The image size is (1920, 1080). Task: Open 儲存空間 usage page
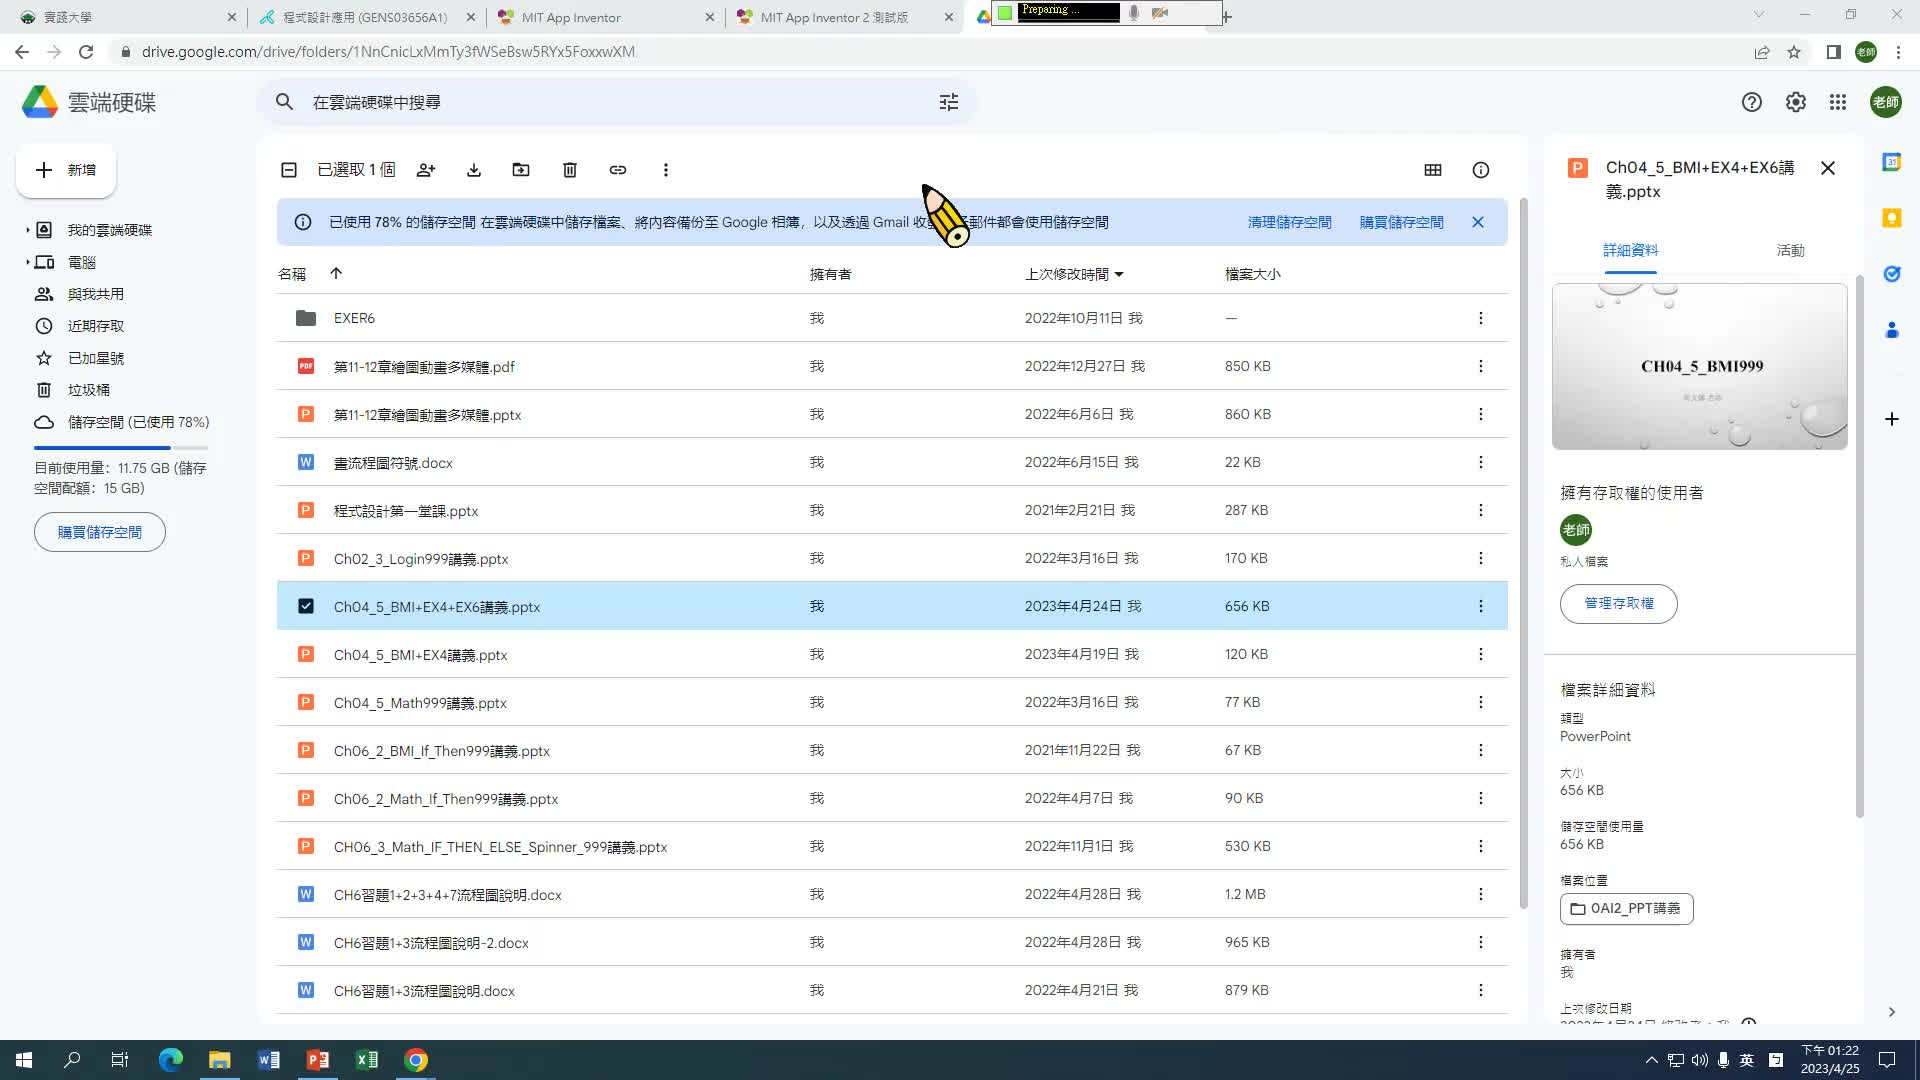138,422
